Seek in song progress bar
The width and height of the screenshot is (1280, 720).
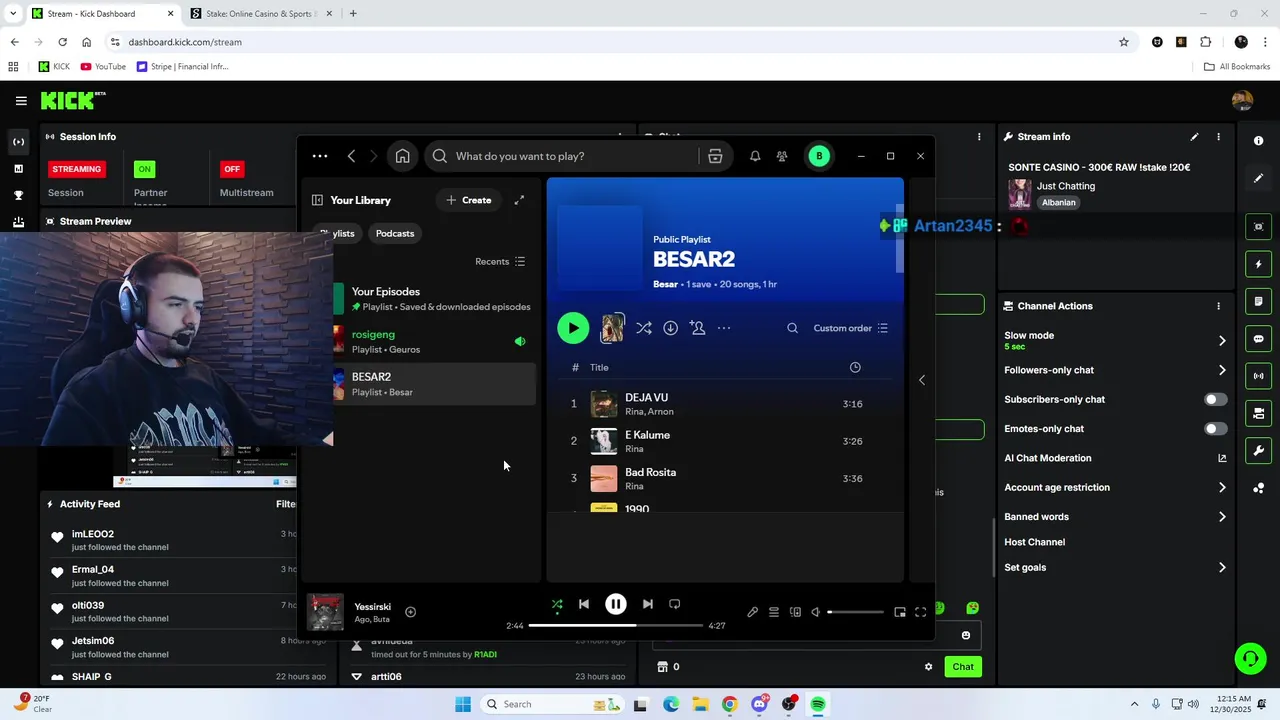616,625
